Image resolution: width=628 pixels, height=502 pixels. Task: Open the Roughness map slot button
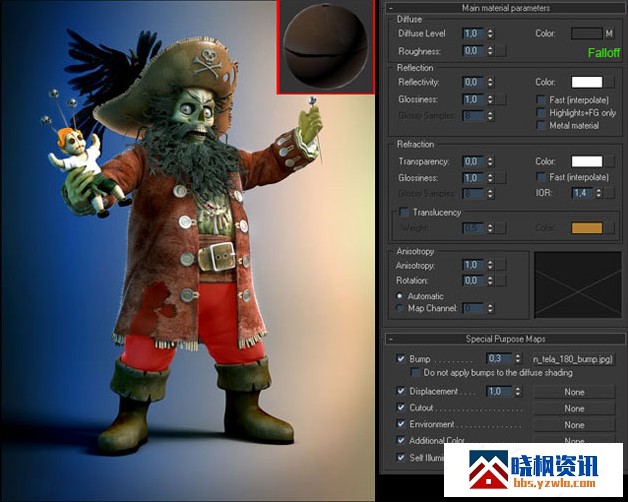(501, 51)
